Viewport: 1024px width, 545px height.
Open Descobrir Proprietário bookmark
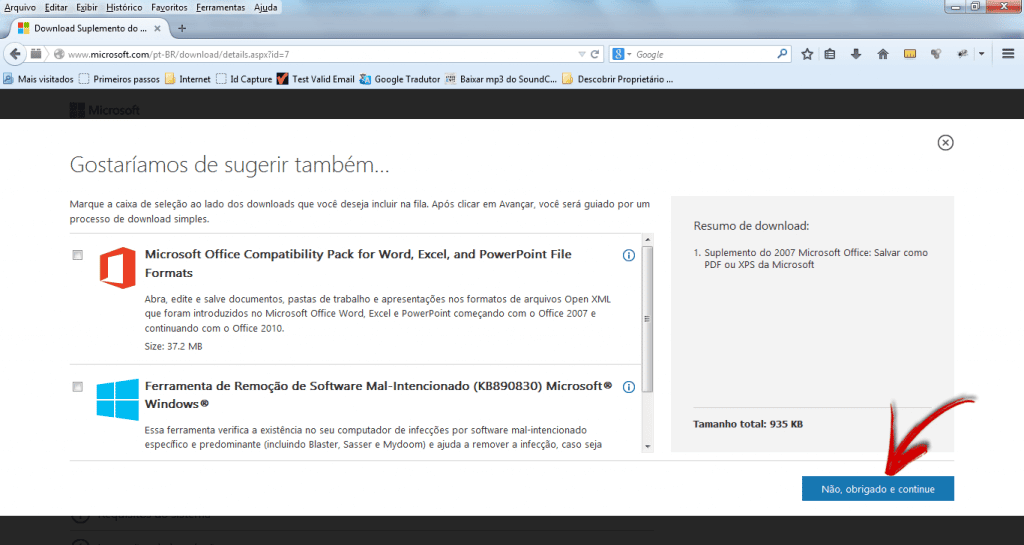(x=617, y=79)
